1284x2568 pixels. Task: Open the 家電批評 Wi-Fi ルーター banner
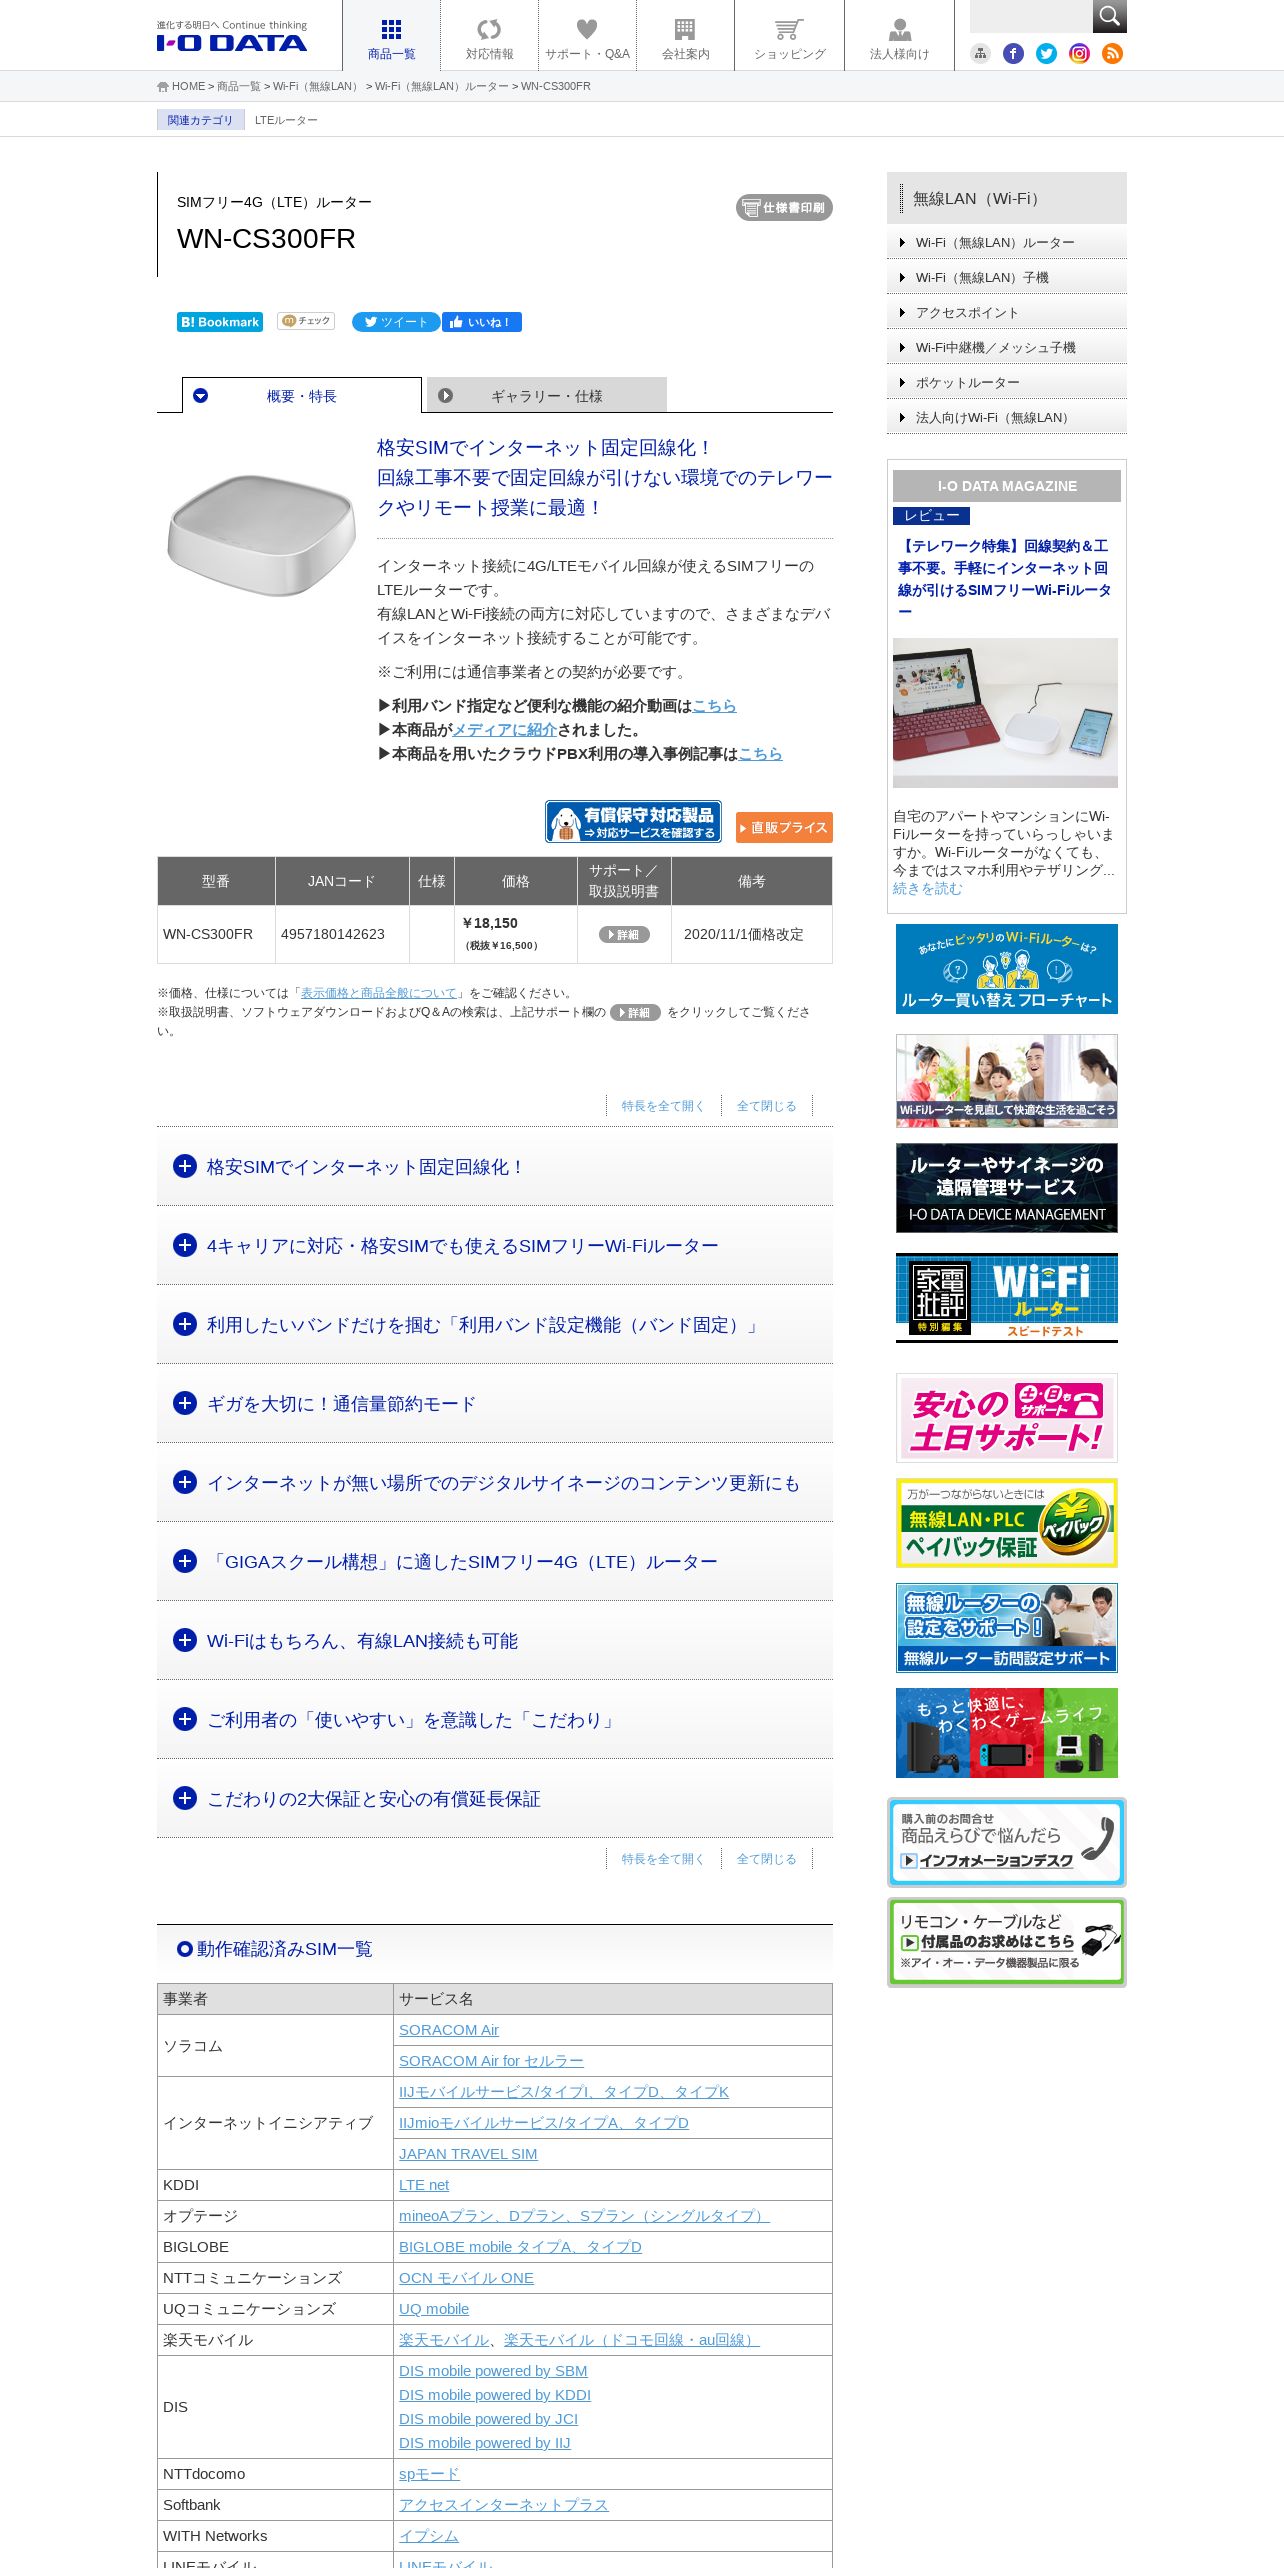click(1007, 1298)
